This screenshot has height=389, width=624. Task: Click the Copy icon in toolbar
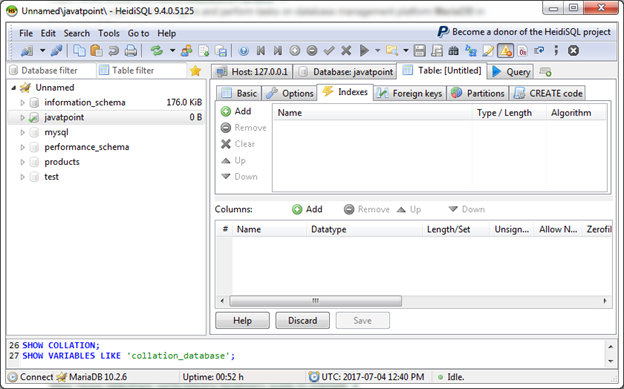point(79,51)
